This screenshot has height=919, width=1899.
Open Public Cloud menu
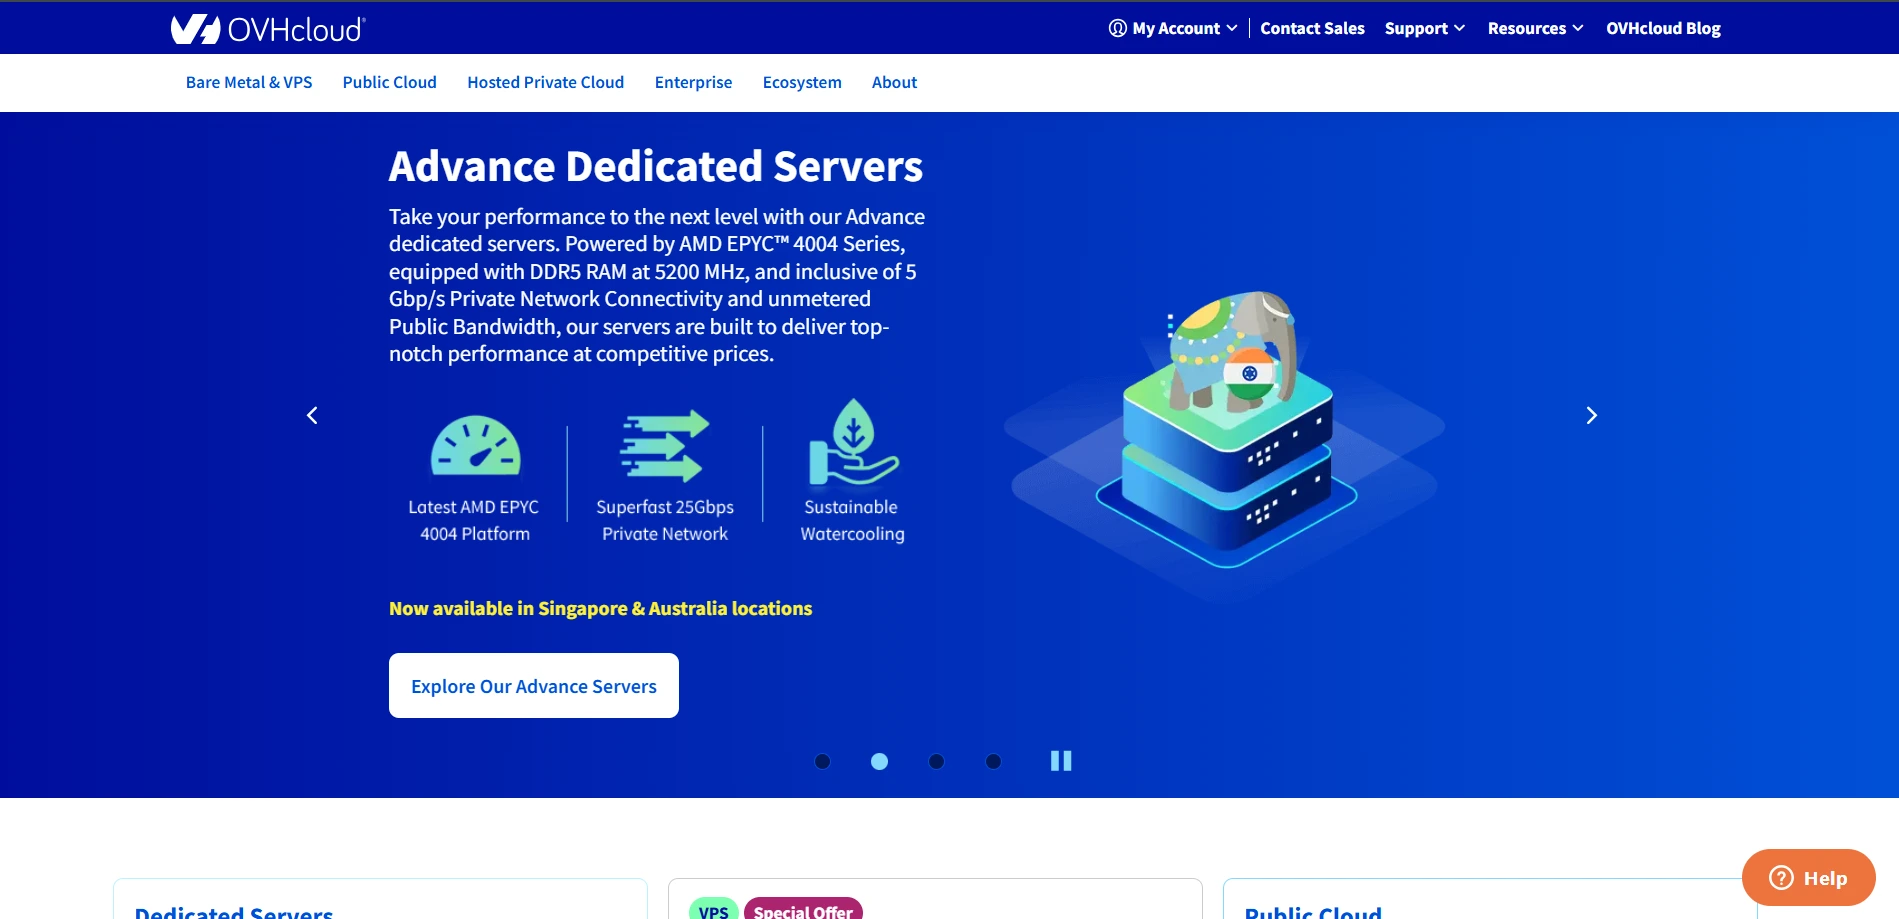[390, 82]
